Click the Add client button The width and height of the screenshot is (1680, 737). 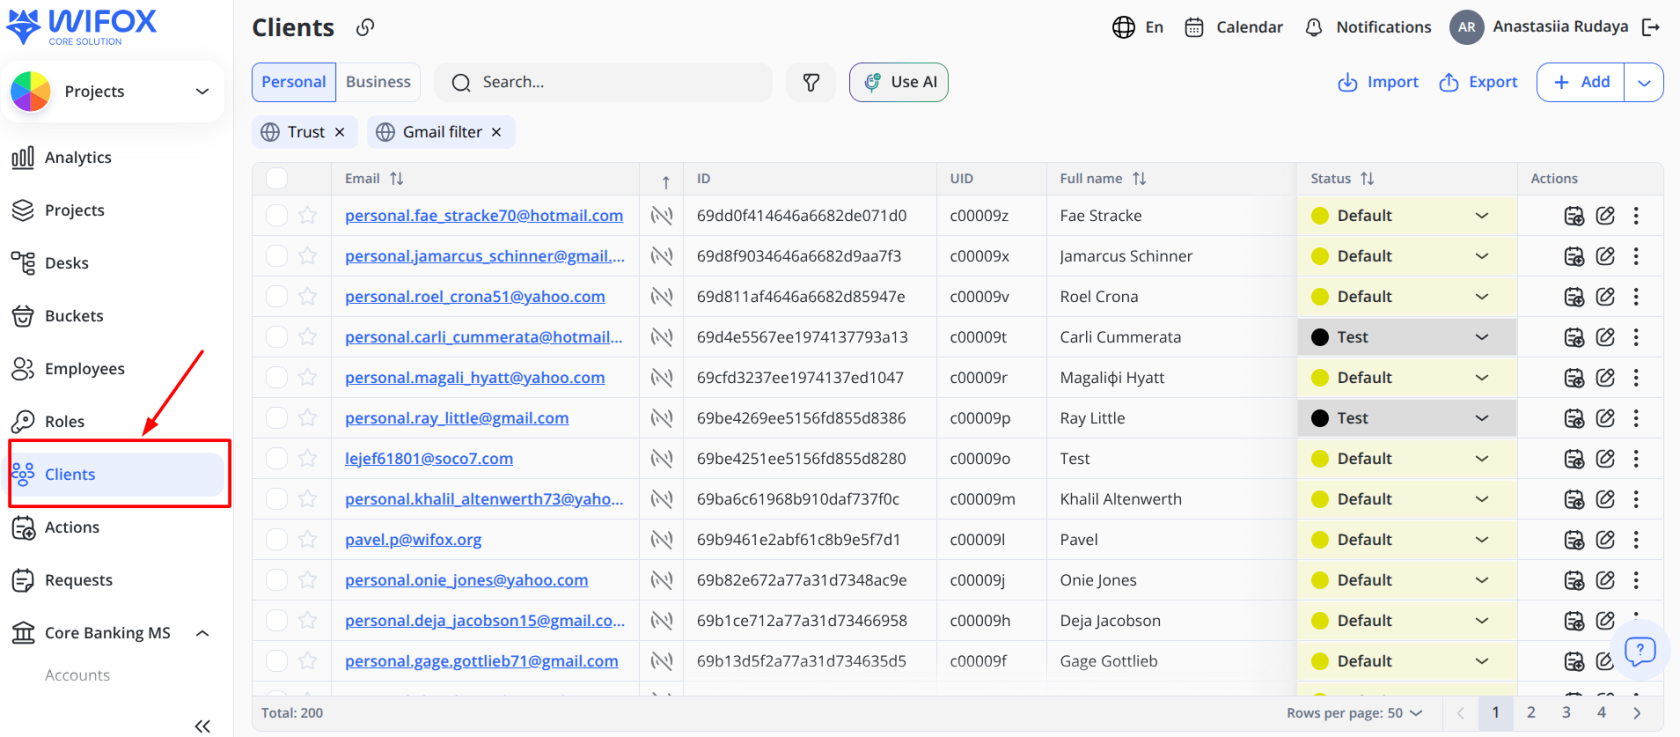point(1581,82)
